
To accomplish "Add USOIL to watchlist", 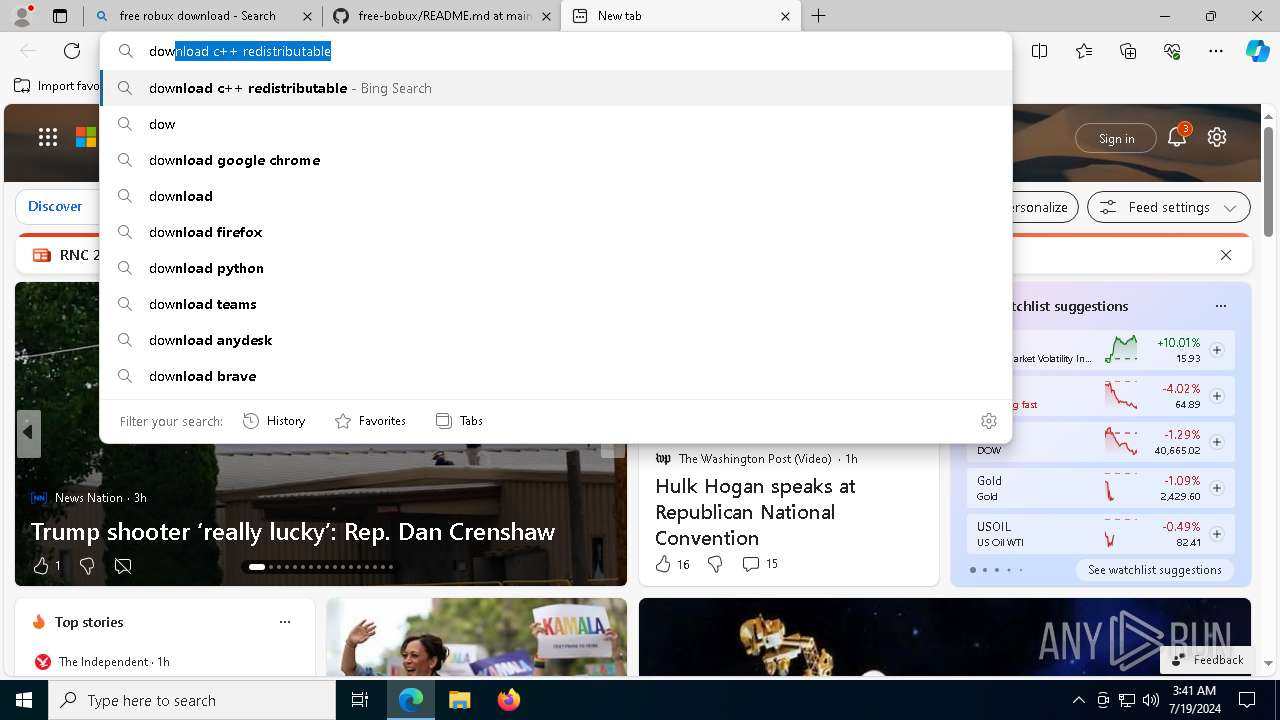I will click(x=1217, y=534).
